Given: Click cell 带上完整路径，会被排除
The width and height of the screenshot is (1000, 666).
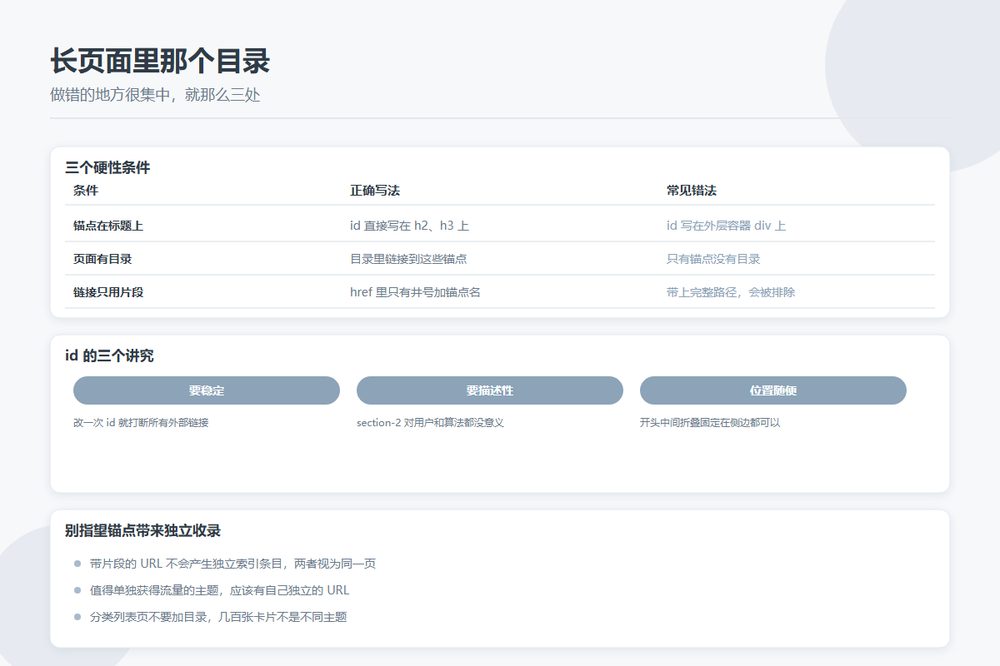Looking at the screenshot, I should point(730,292).
